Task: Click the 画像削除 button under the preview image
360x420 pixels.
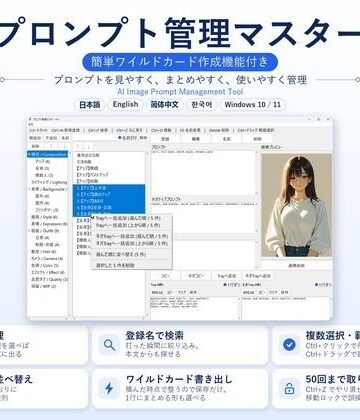Action: 296,265
